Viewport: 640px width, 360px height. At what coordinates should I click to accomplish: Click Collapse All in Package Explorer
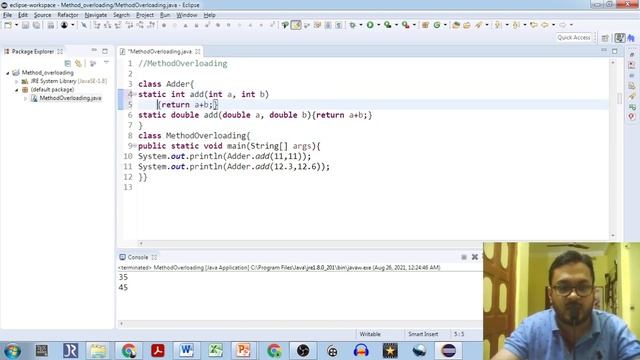coord(68,63)
